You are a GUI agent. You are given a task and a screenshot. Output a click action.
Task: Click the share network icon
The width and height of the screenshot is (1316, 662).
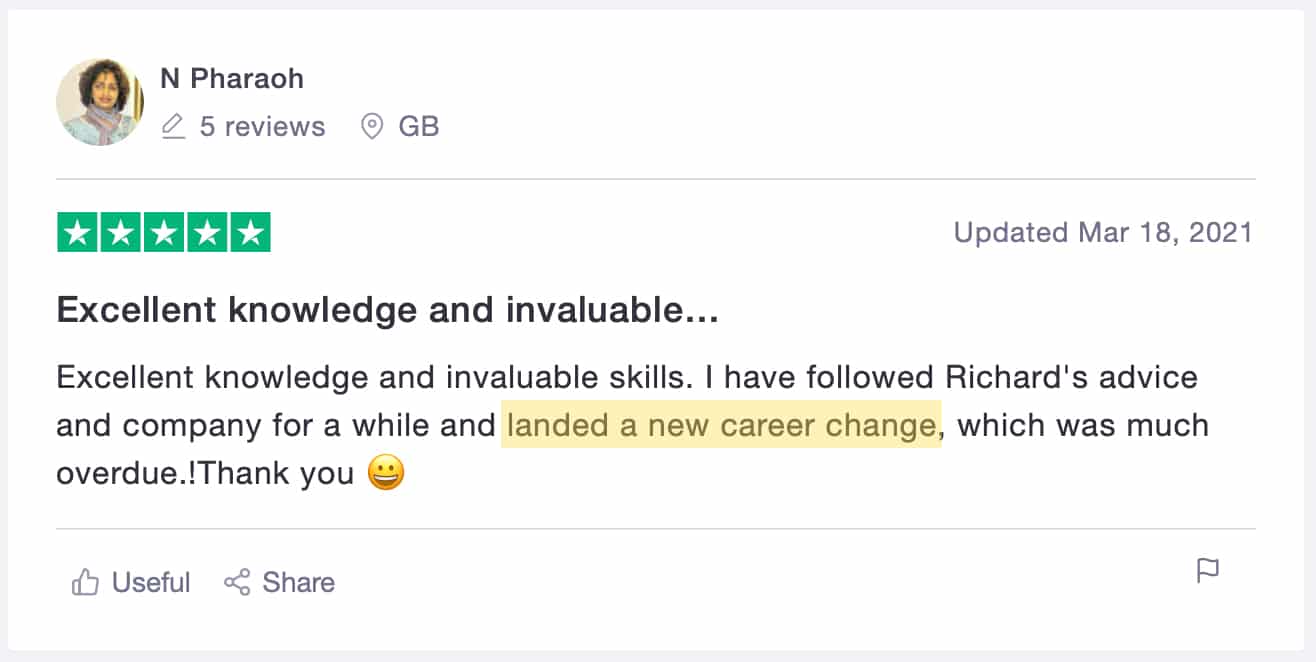237,582
